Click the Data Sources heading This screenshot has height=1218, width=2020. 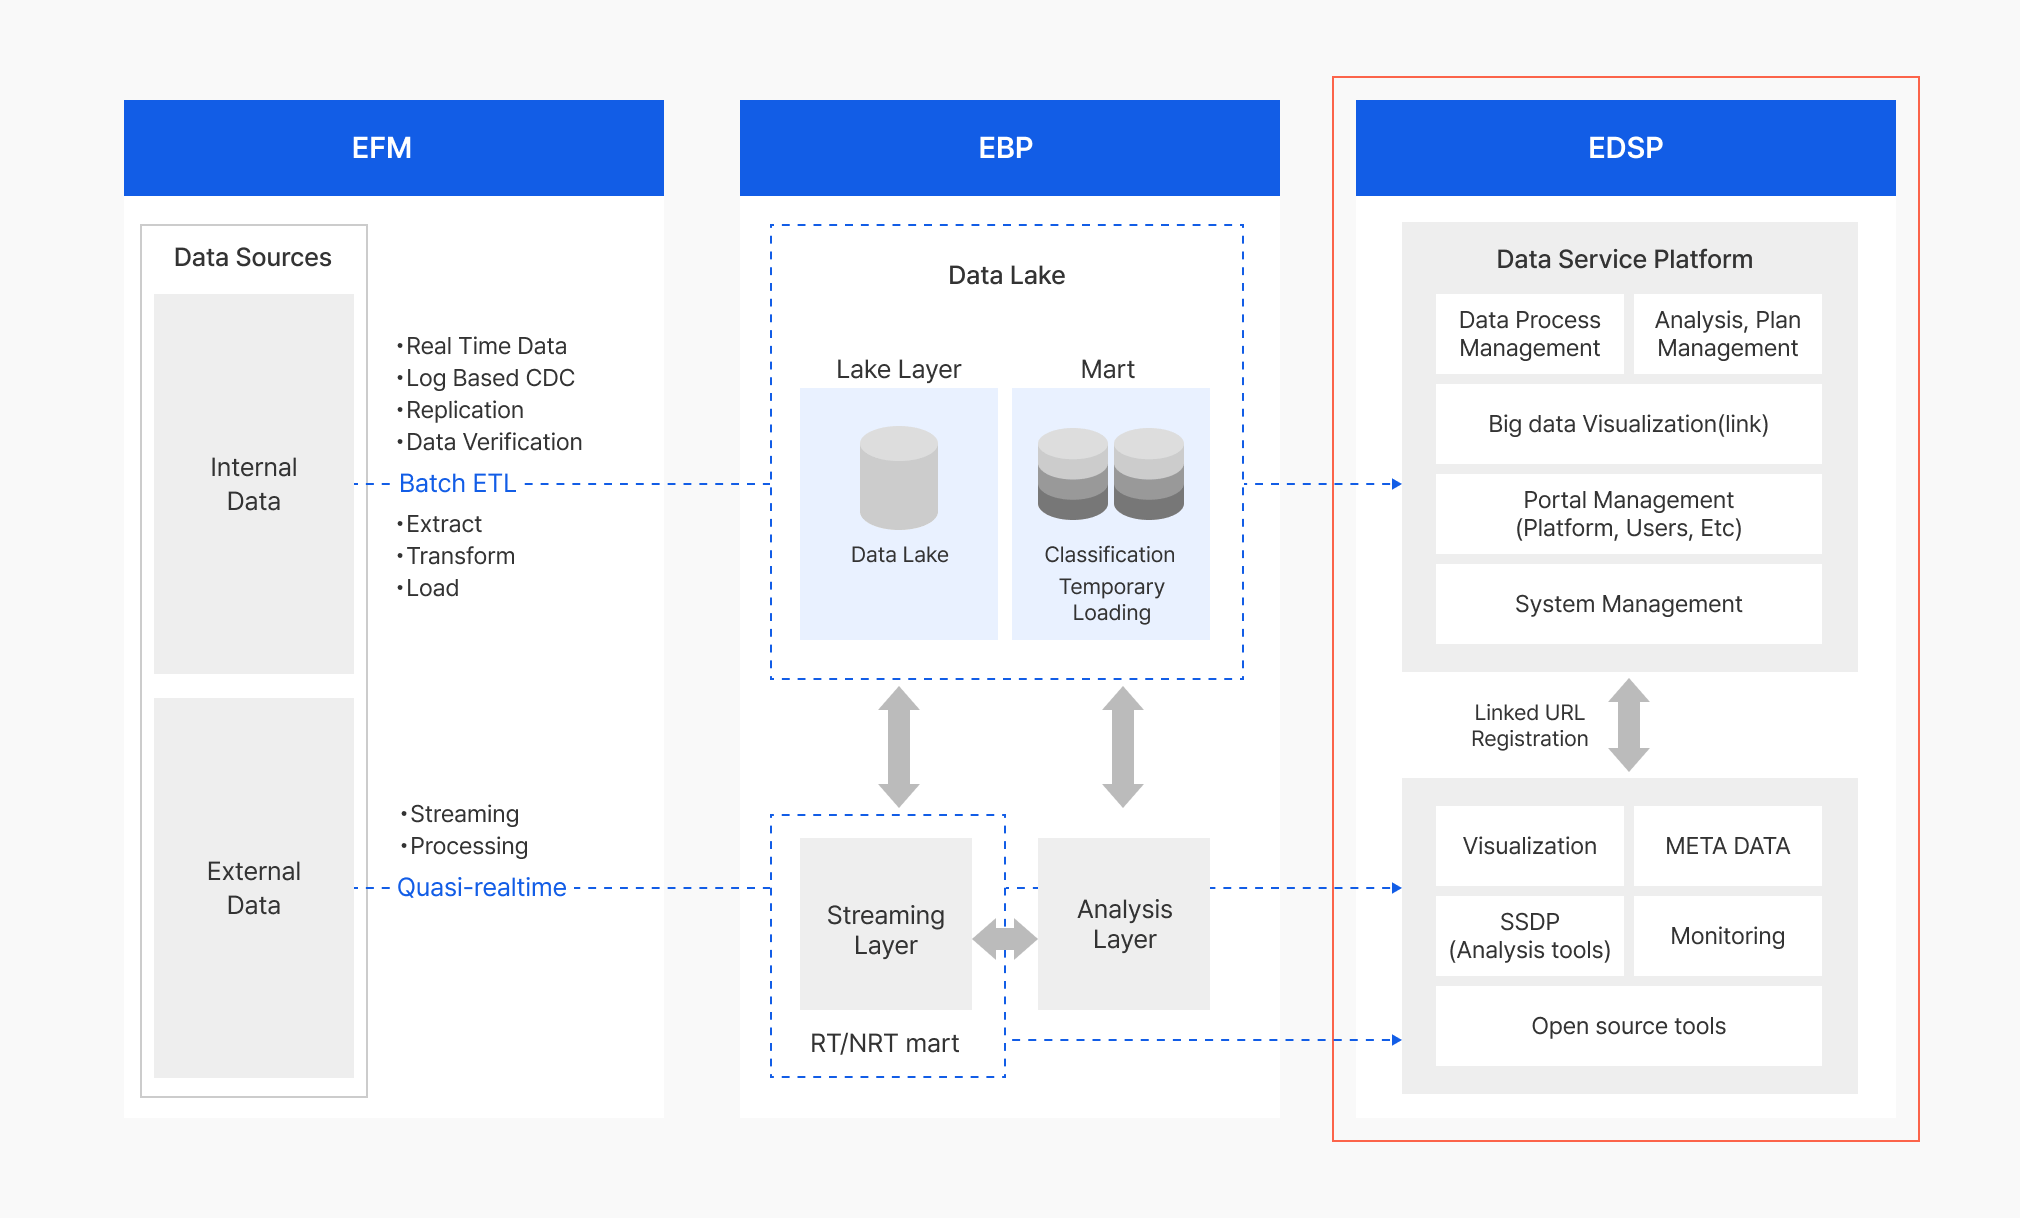(x=253, y=257)
